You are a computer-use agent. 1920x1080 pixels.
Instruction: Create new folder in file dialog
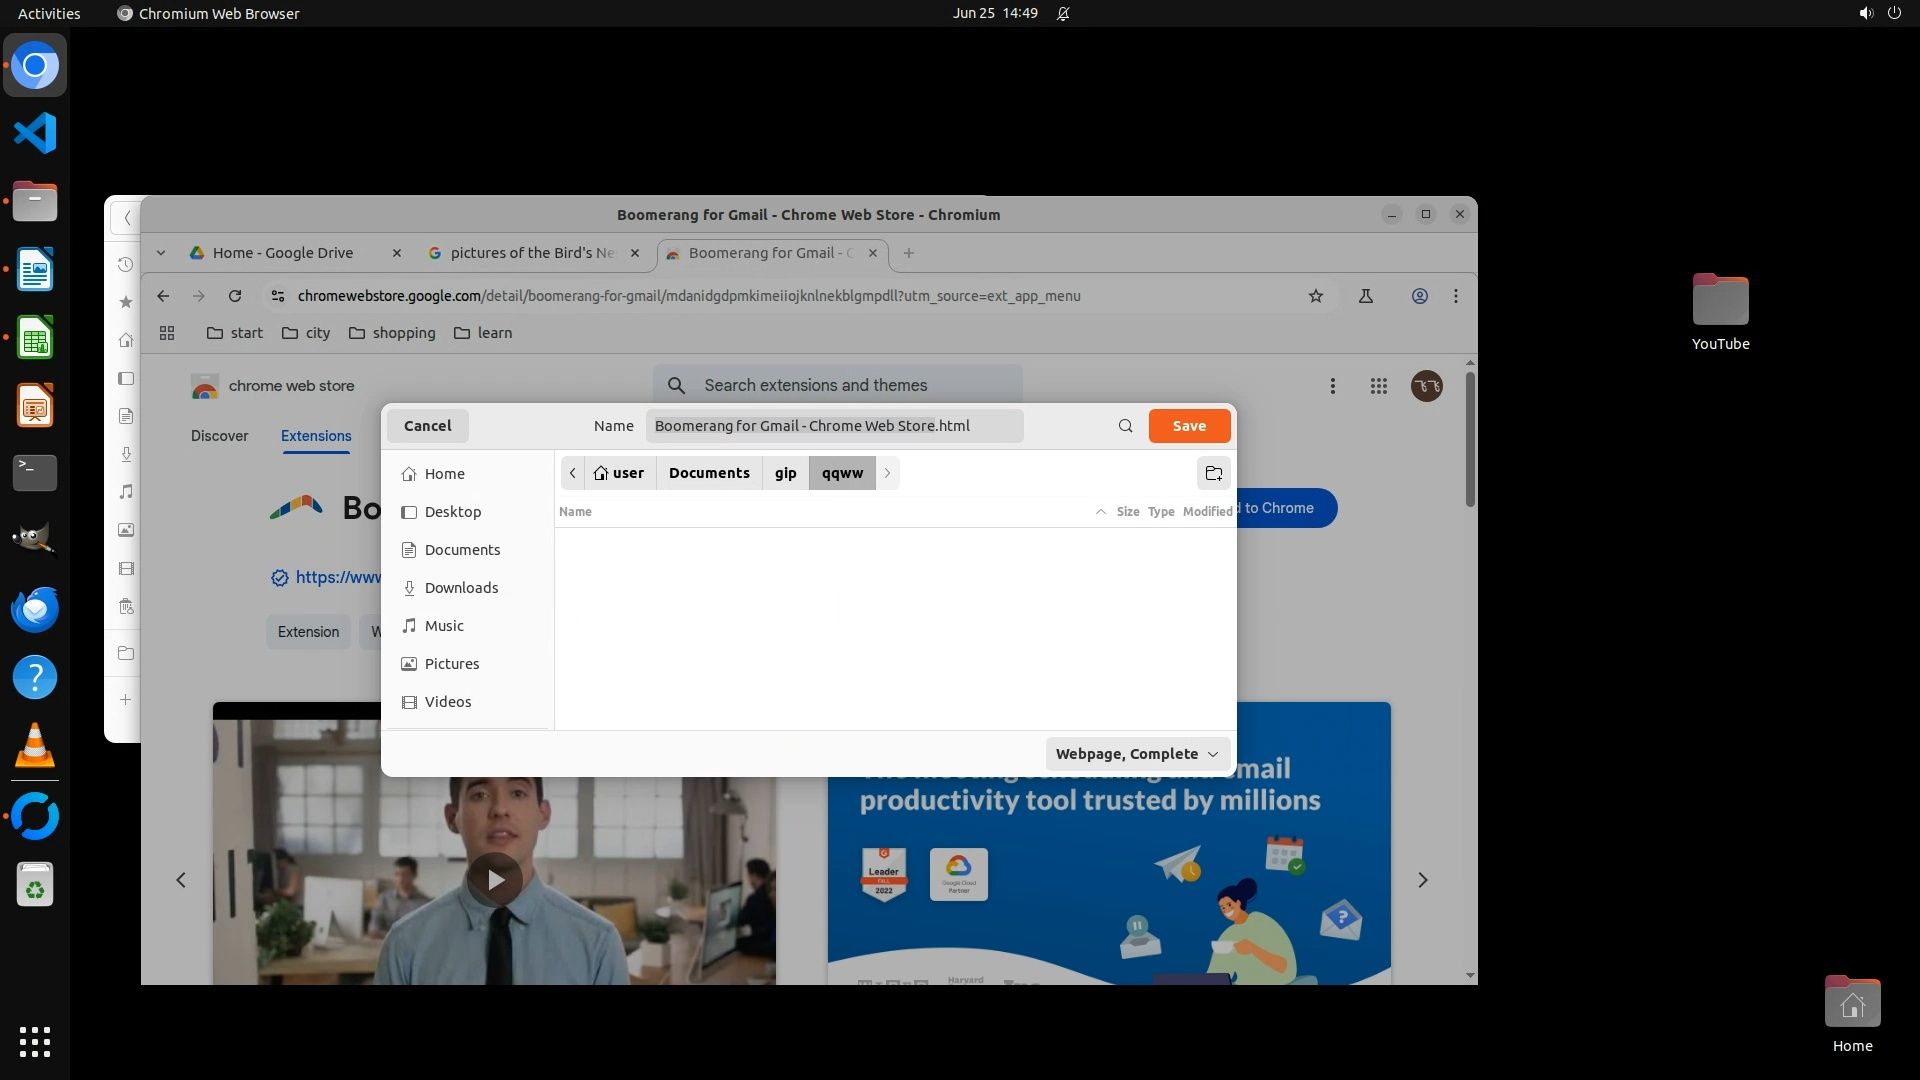1213,473
